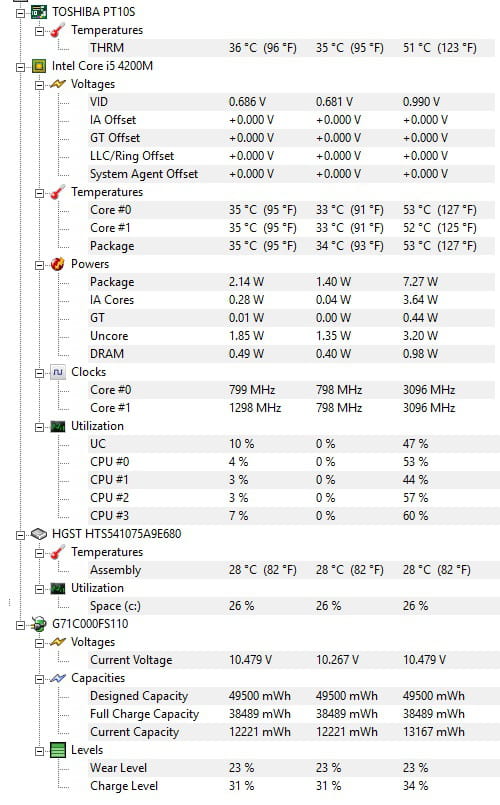
Task: Collapse the battery Levels group
Action: pyautogui.click(x=40, y=751)
